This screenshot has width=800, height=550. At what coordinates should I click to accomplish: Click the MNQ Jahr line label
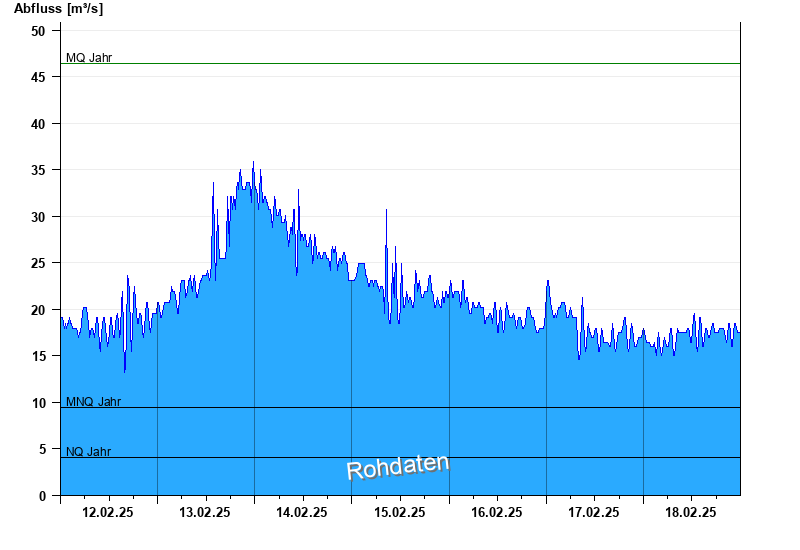(x=93, y=402)
